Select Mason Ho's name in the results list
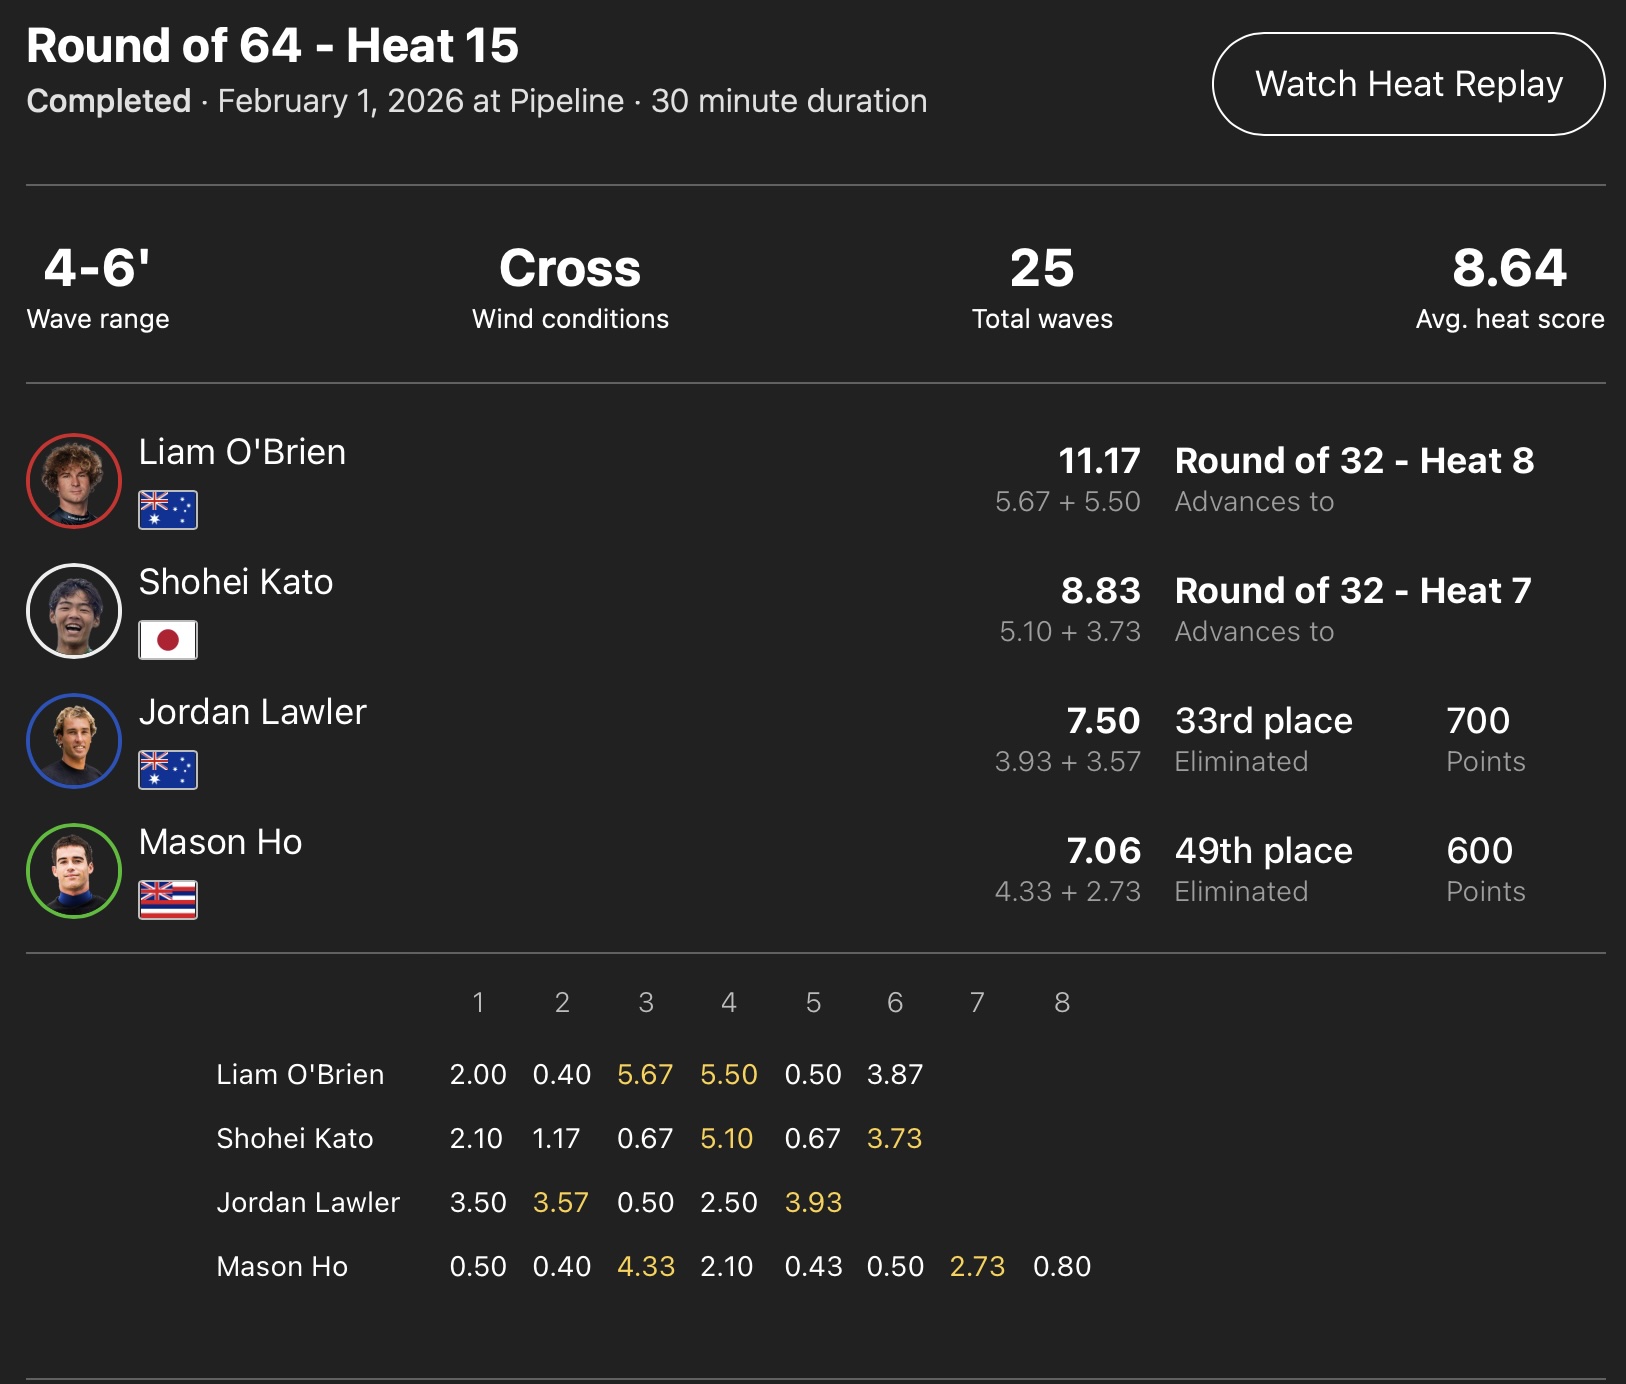The height and width of the screenshot is (1384, 1626). tap(220, 842)
